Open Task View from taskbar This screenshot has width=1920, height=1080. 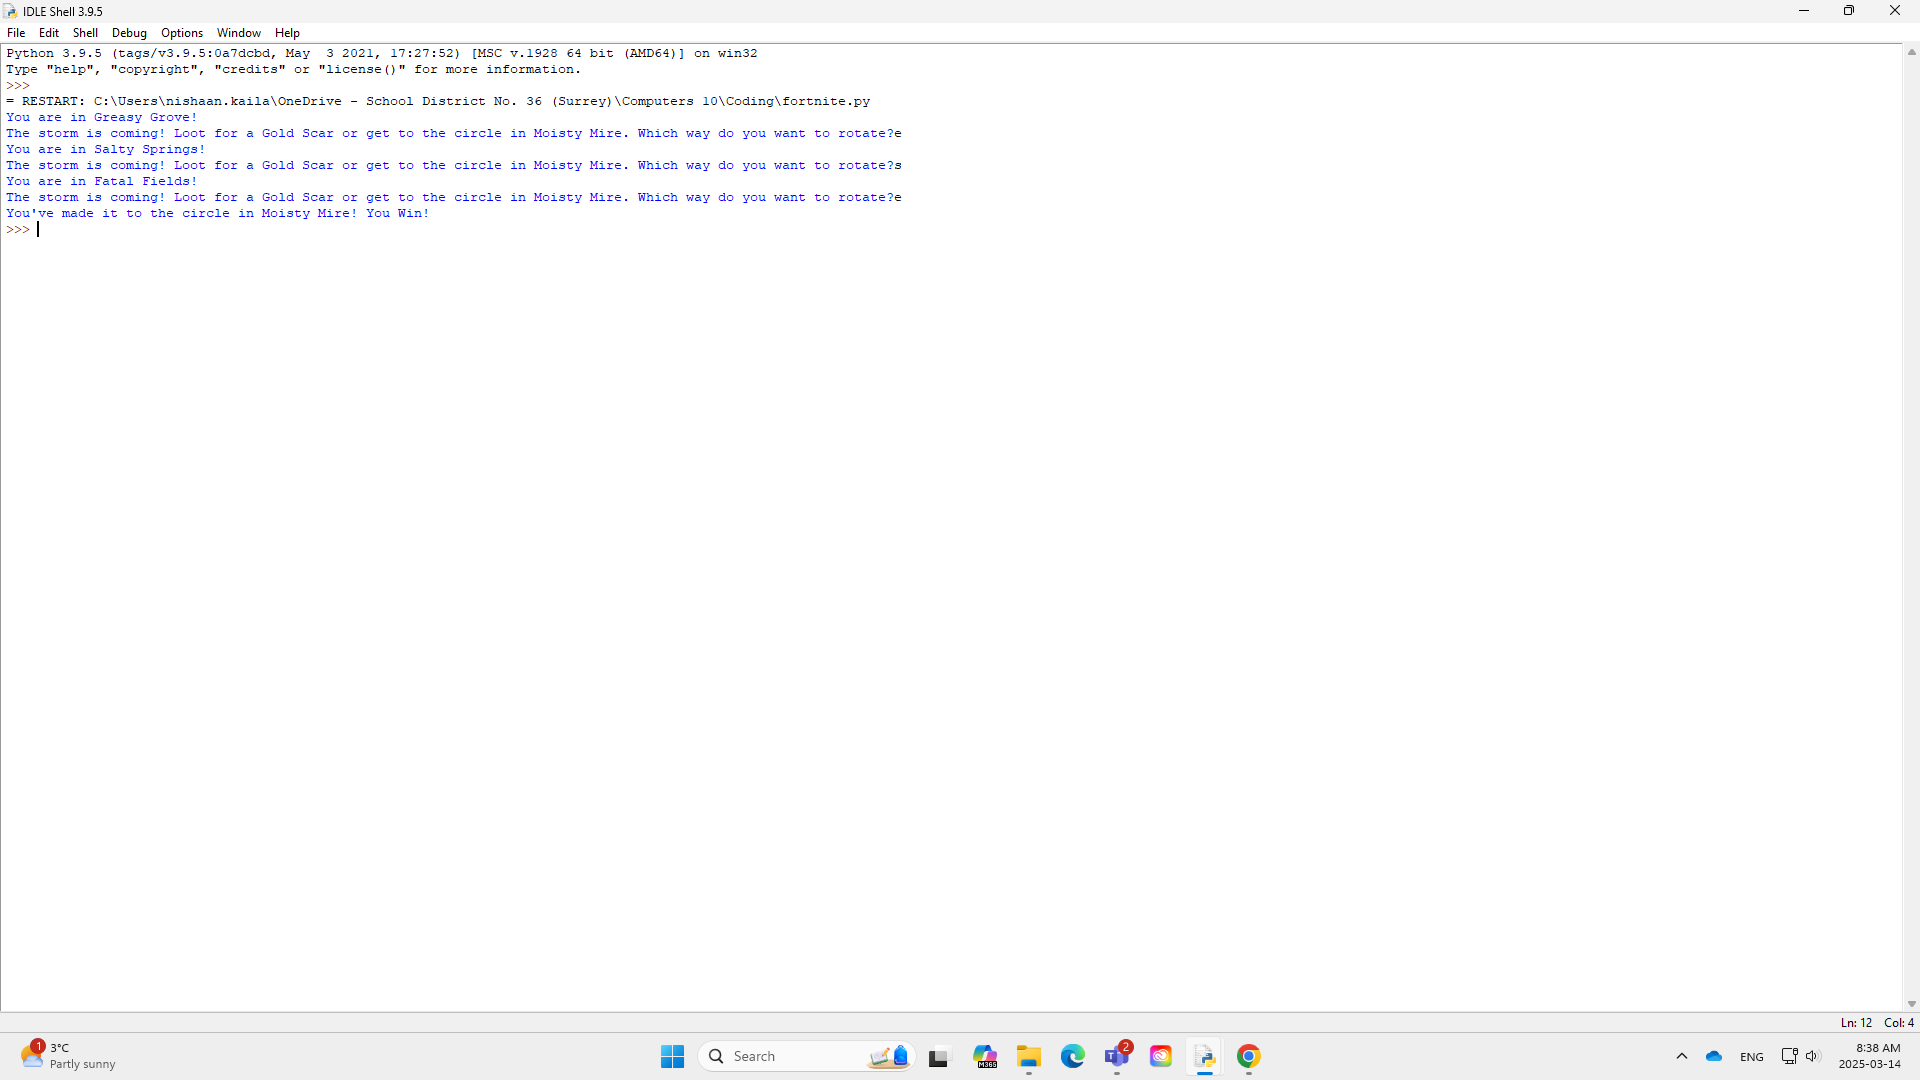[x=938, y=1056]
